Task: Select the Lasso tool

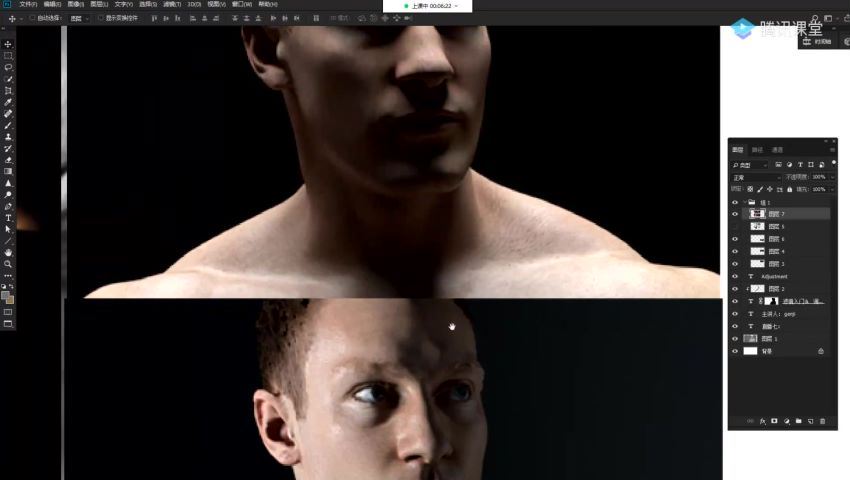Action: (x=8, y=67)
